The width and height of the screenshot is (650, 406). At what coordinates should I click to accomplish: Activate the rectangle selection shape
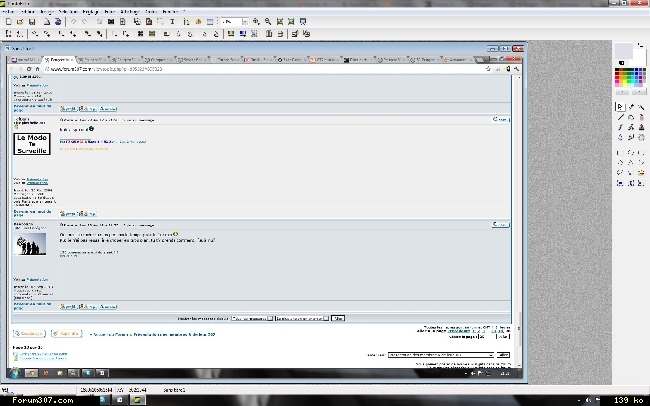point(620,153)
